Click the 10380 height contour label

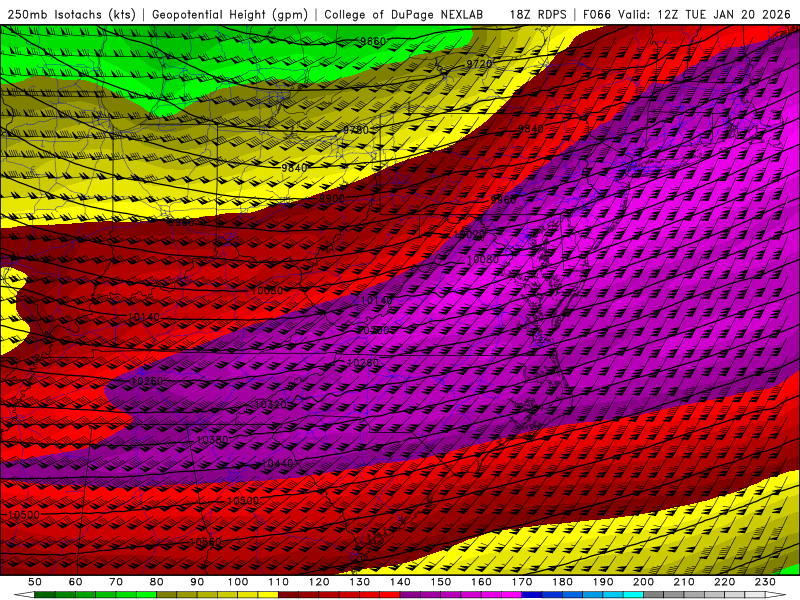tap(212, 439)
